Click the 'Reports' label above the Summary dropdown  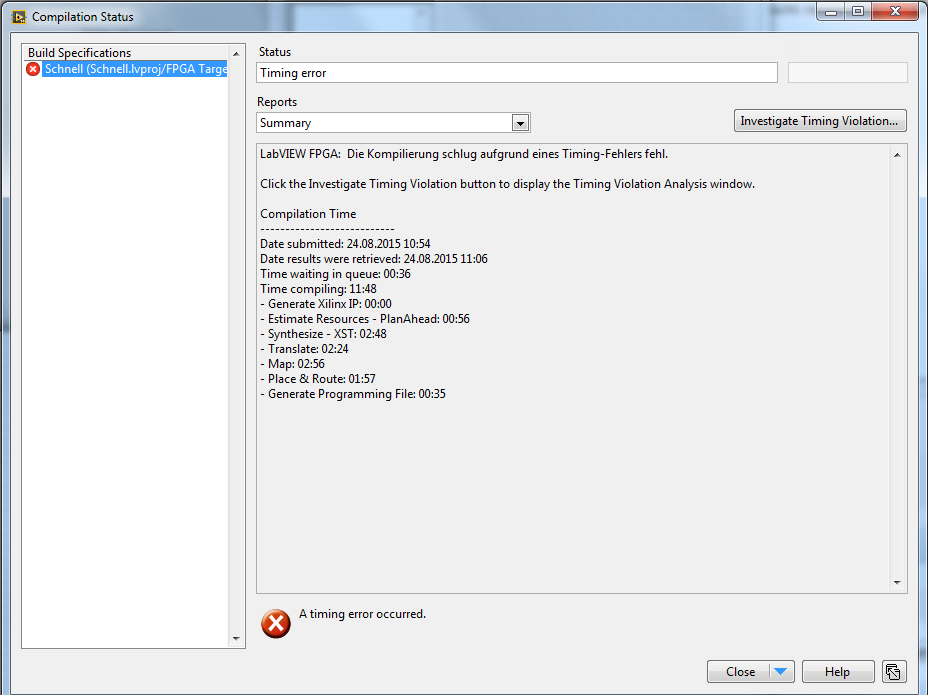(277, 102)
